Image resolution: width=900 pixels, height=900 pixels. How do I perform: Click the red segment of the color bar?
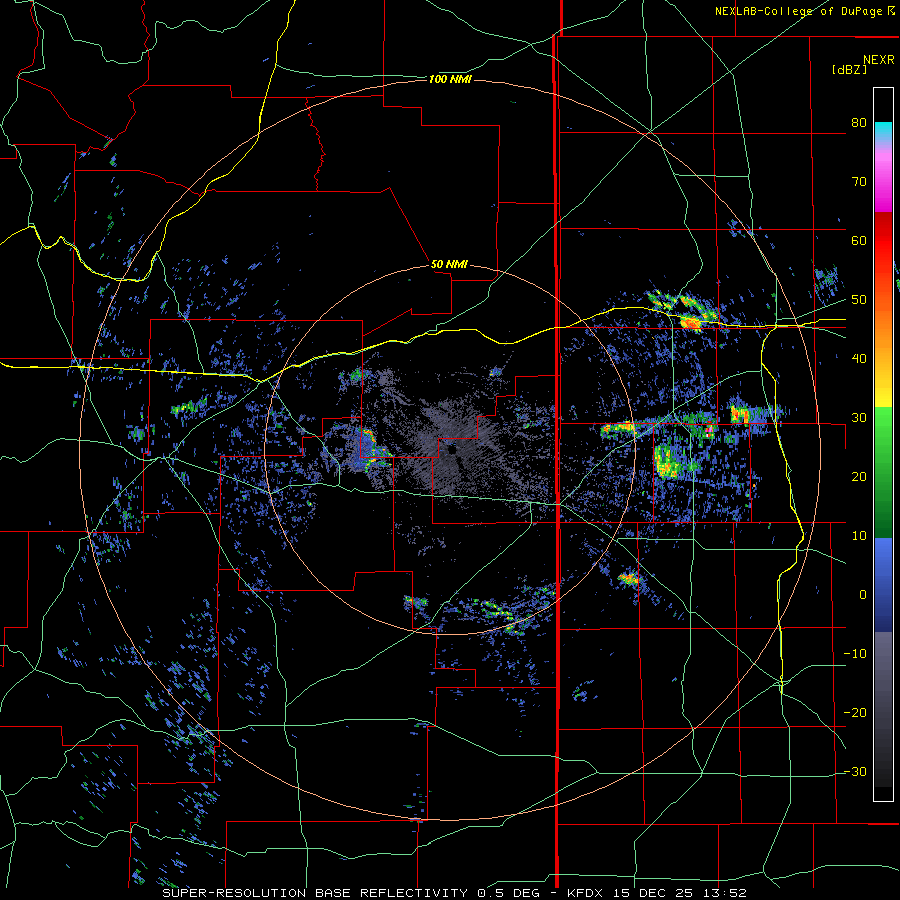point(883,241)
